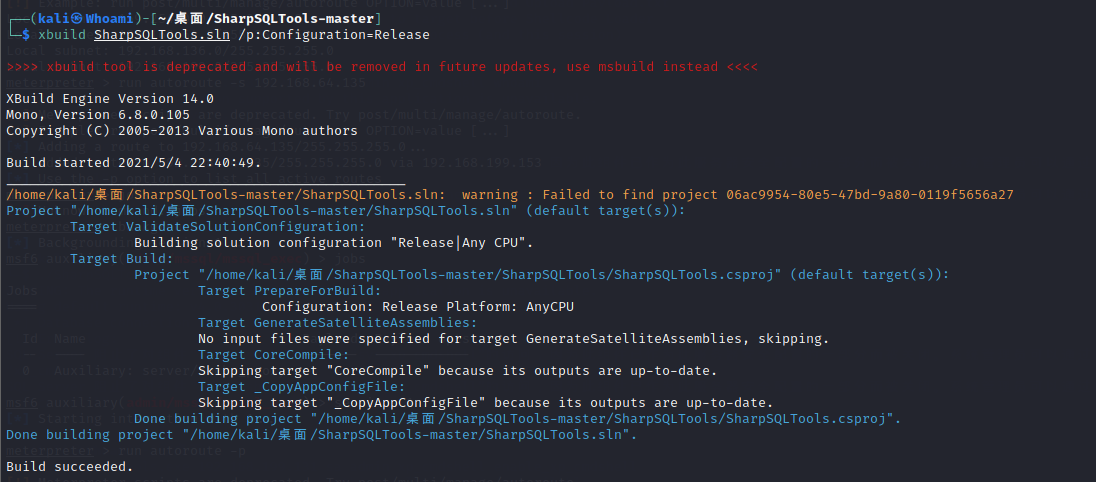
Task: Click 'Configuration: Release Platform: AnyCPU' line
Action: pyautogui.click(x=418, y=307)
